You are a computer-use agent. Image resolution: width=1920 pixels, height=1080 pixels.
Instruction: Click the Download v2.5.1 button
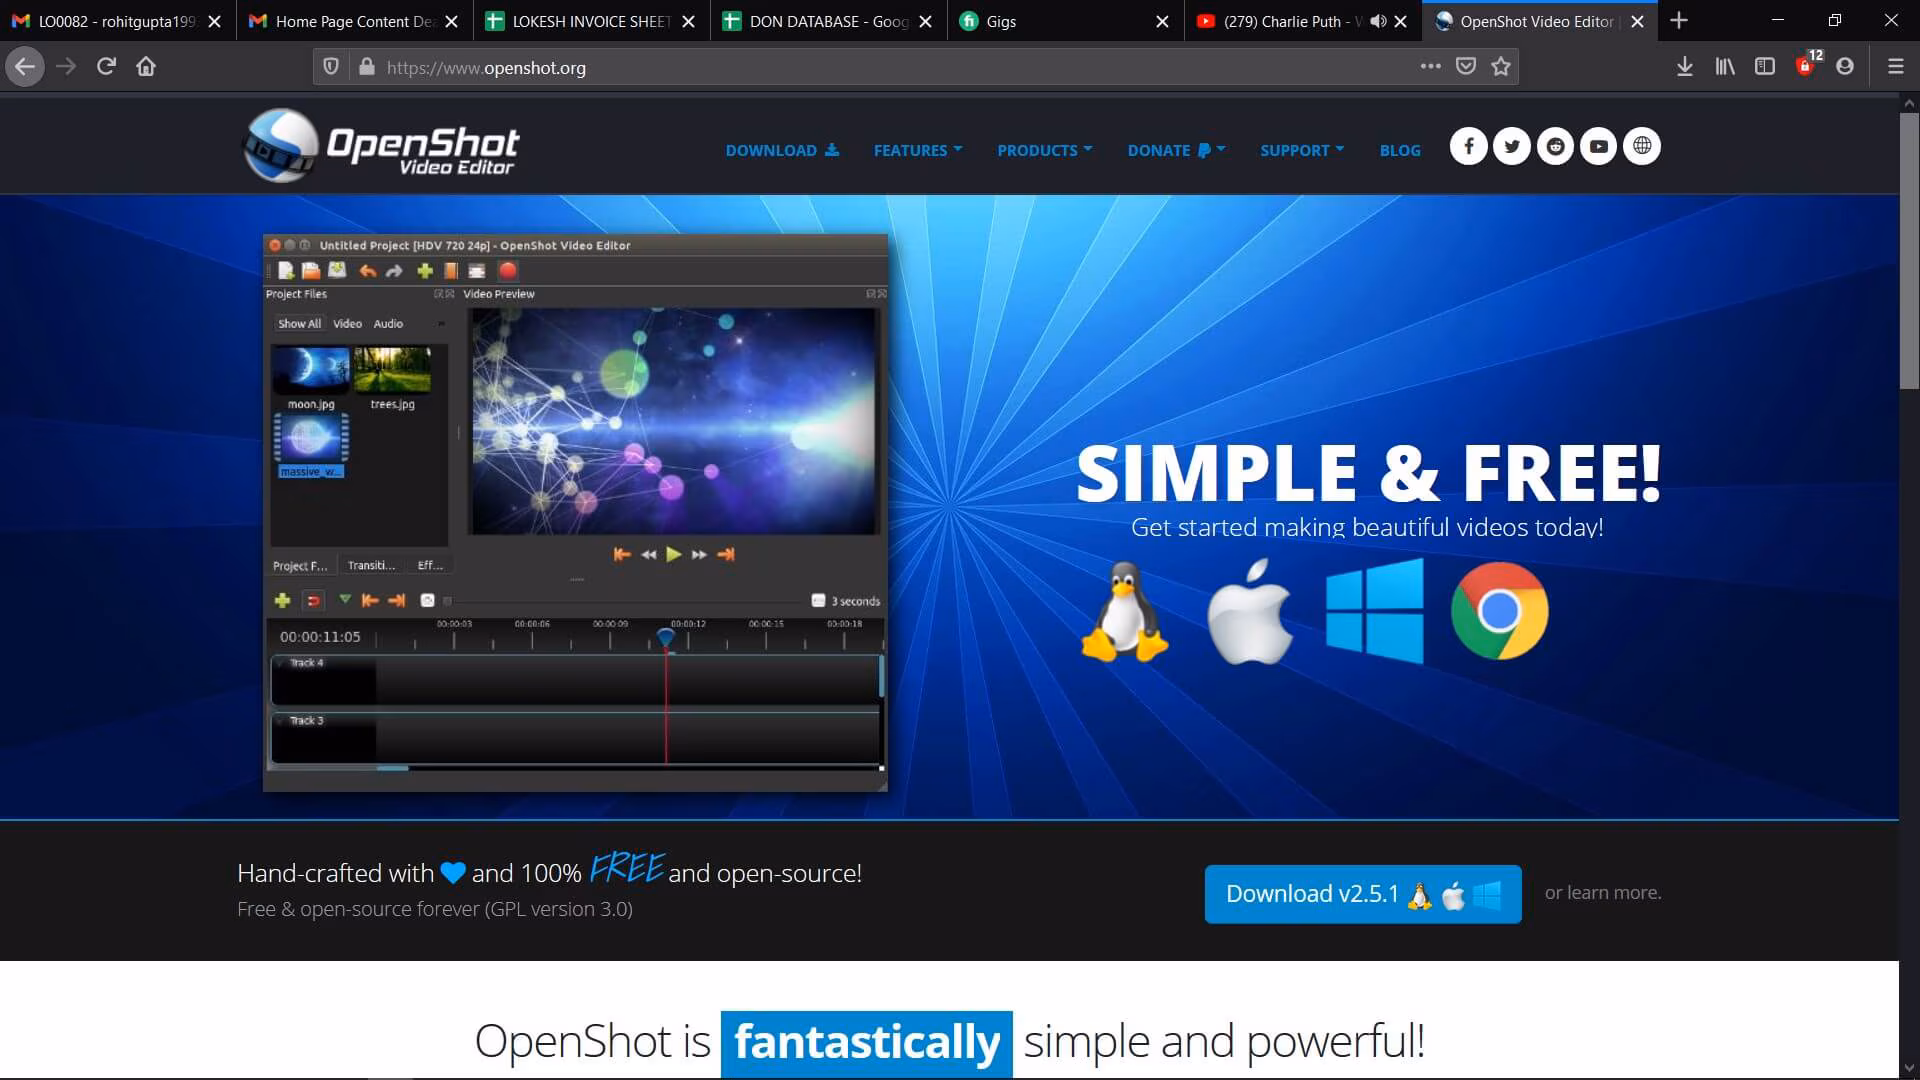[1362, 894]
